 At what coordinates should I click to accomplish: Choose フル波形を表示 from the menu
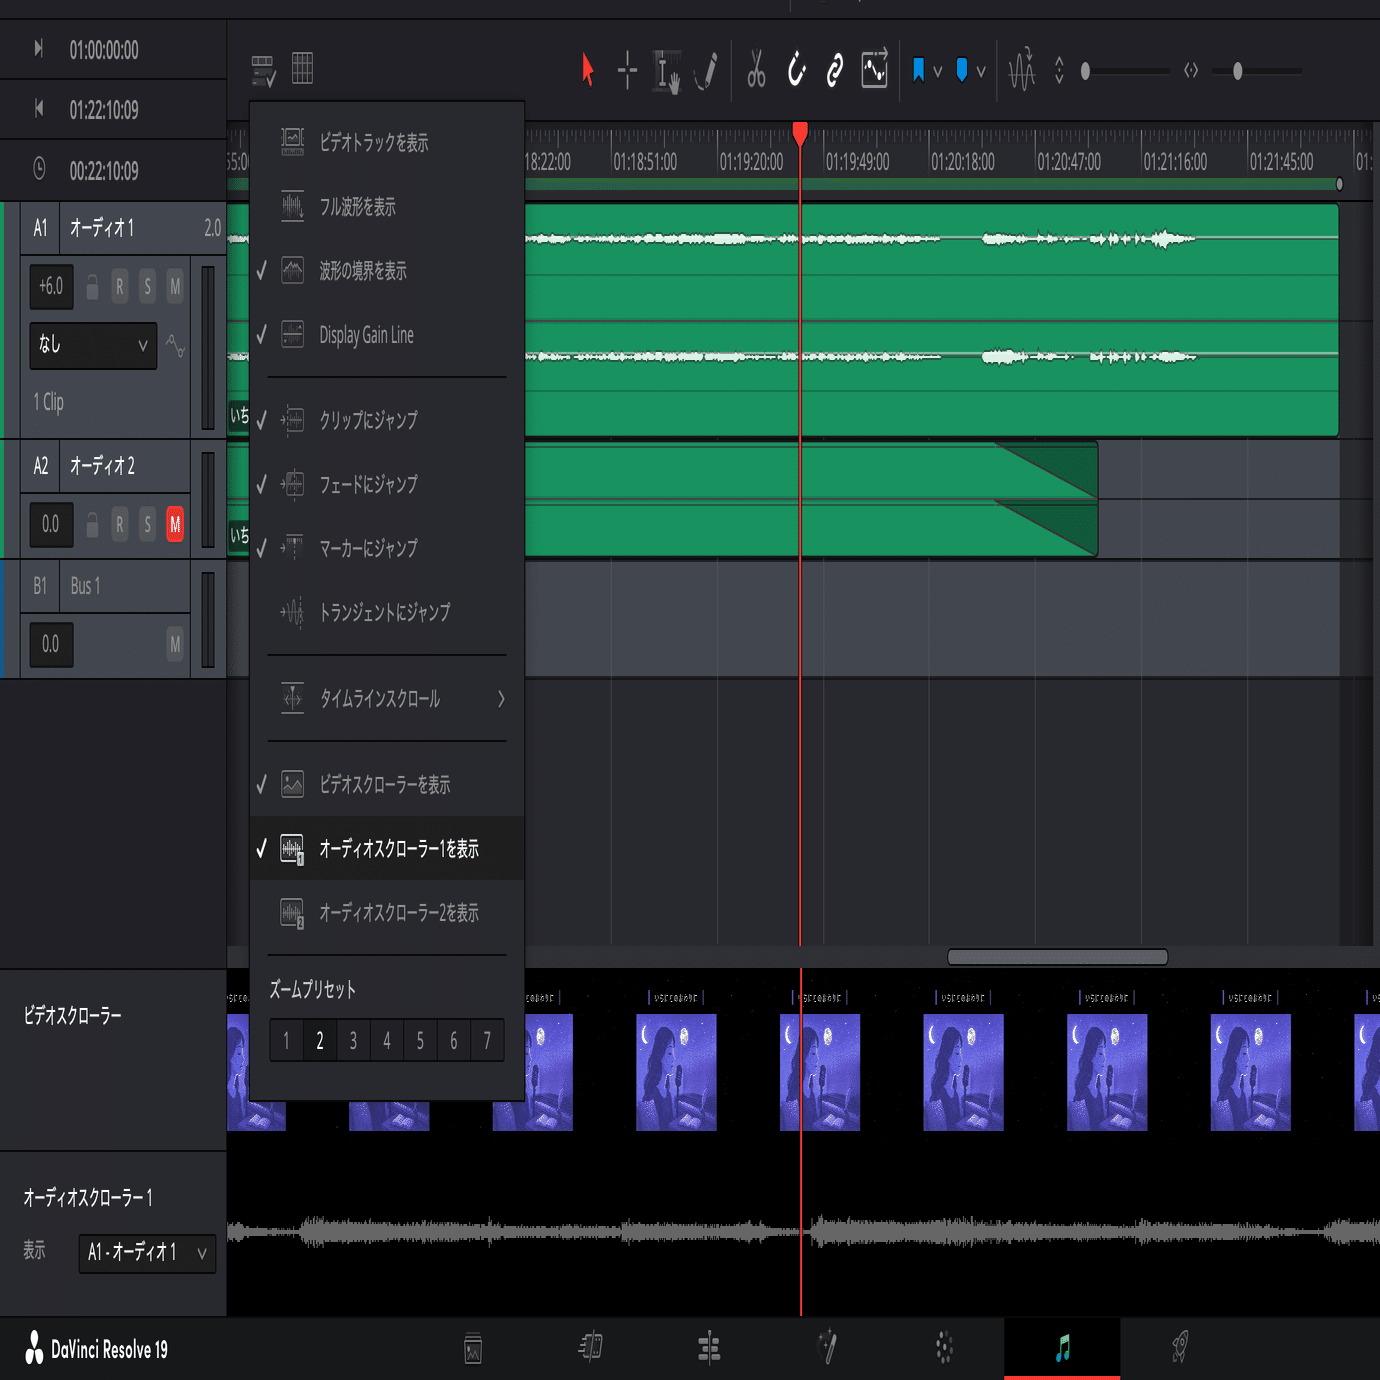tap(387, 207)
